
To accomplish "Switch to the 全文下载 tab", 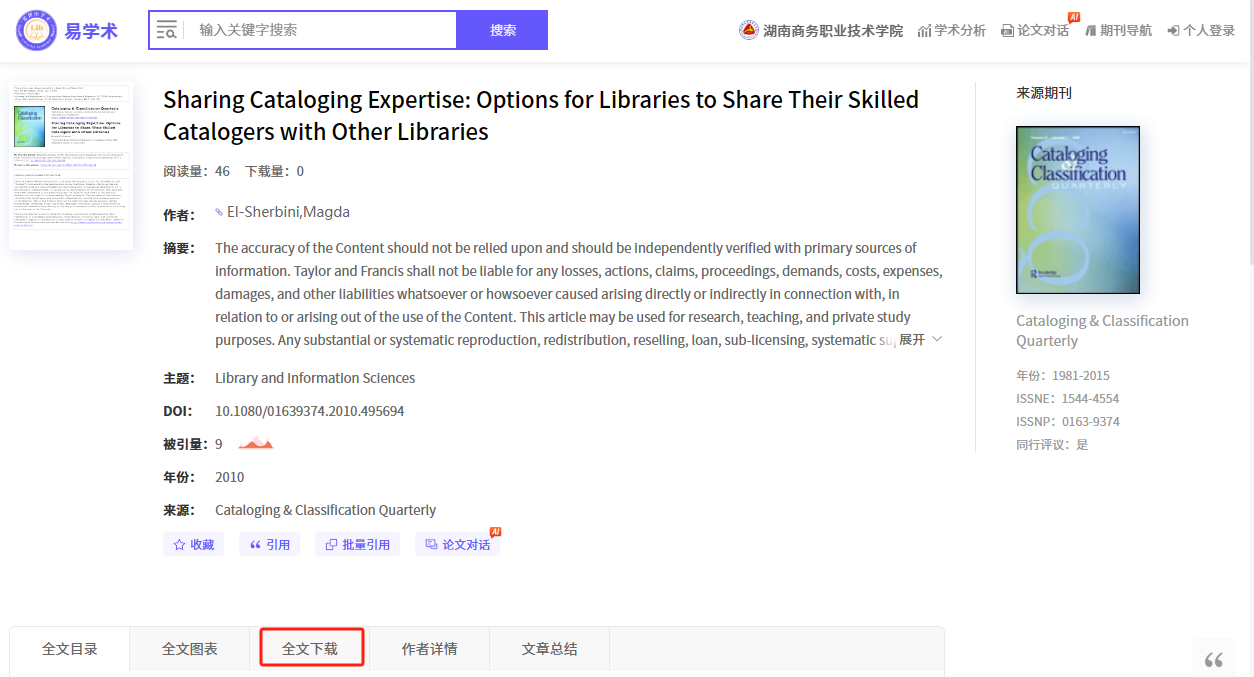I will (x=310, y=649).
